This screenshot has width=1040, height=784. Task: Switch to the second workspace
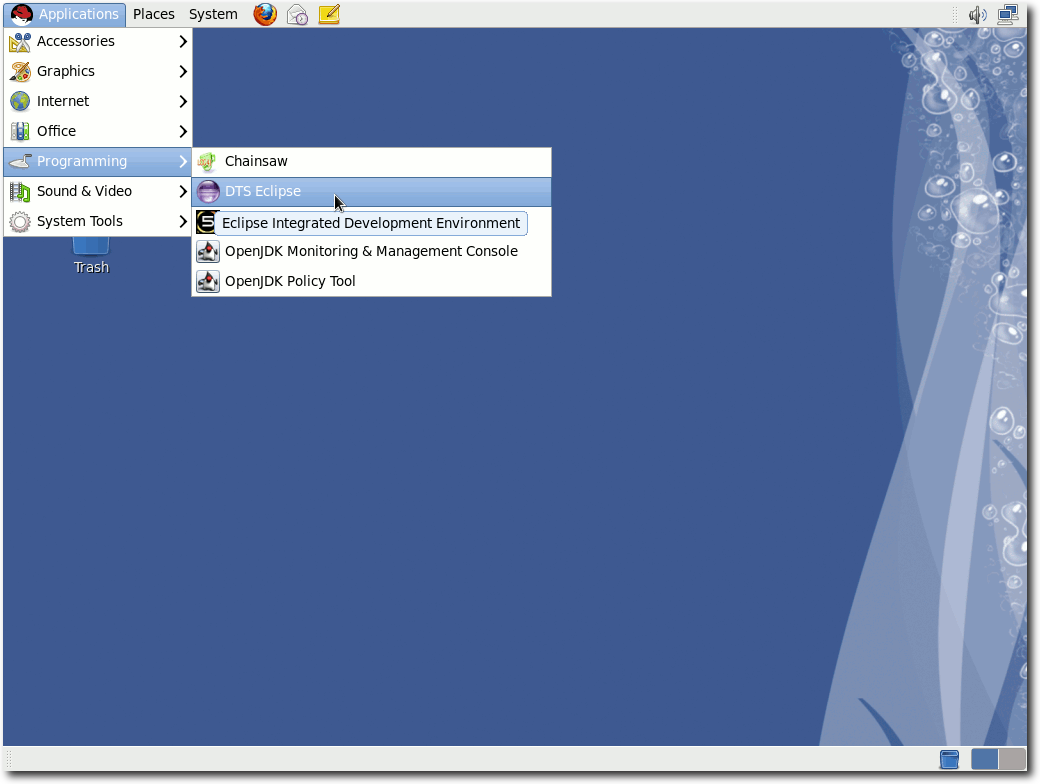(1012, 759)
